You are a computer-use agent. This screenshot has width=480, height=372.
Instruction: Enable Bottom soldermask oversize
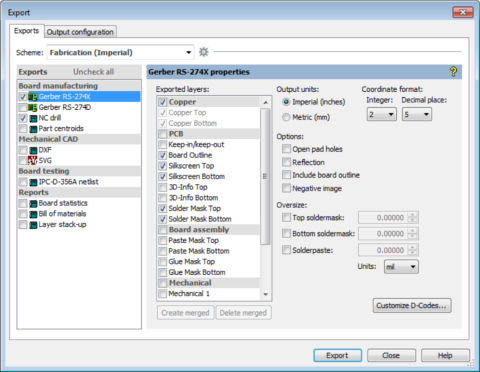pos(286,233)
